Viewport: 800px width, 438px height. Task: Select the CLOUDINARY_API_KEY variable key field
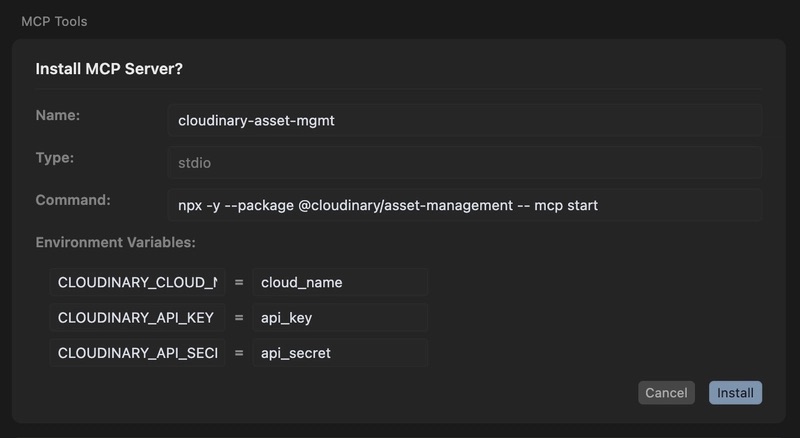[138, 318]
